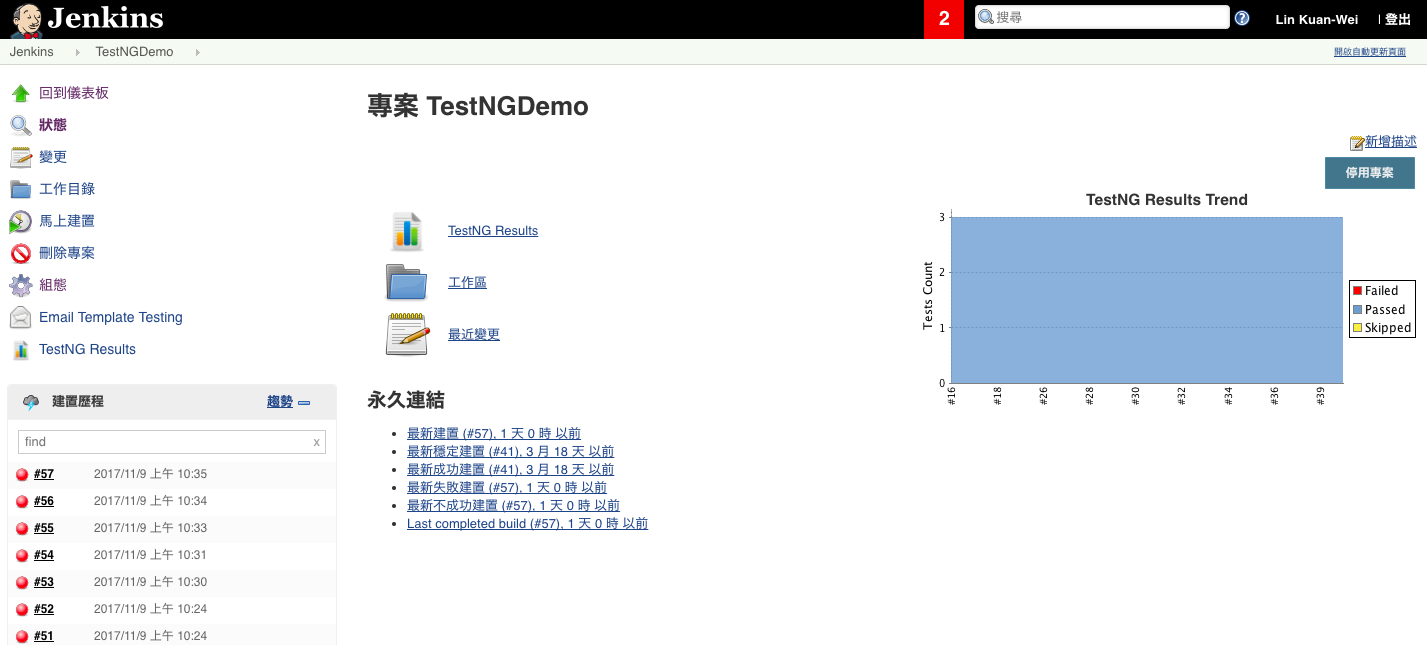Click the yellow Skipped legend swatch
Image resolution: width=1427 pixels, height=645 pixels.
[x=1357, y=328]
